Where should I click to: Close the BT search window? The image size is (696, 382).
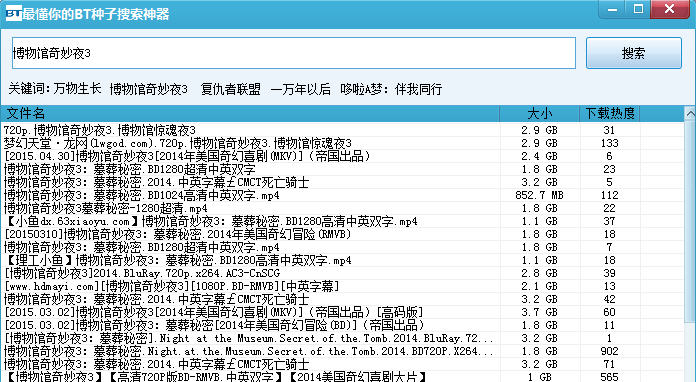click(670, 9)
